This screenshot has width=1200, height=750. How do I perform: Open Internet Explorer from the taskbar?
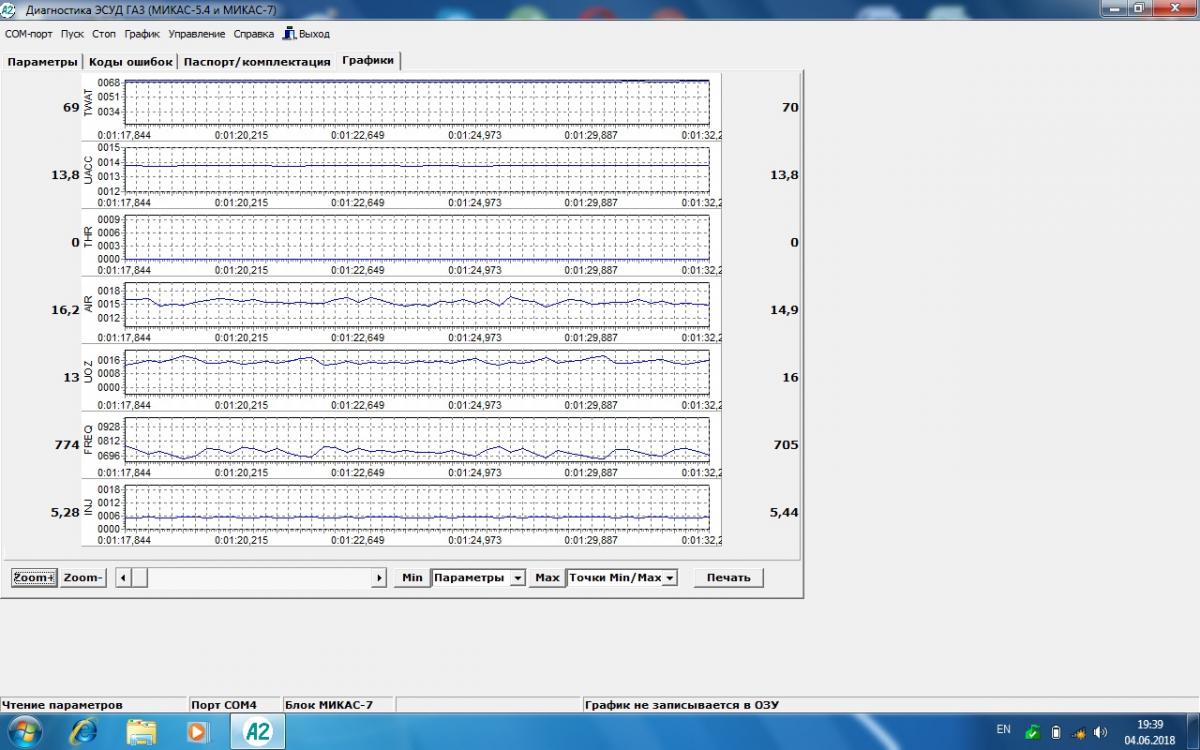point(84,732)
